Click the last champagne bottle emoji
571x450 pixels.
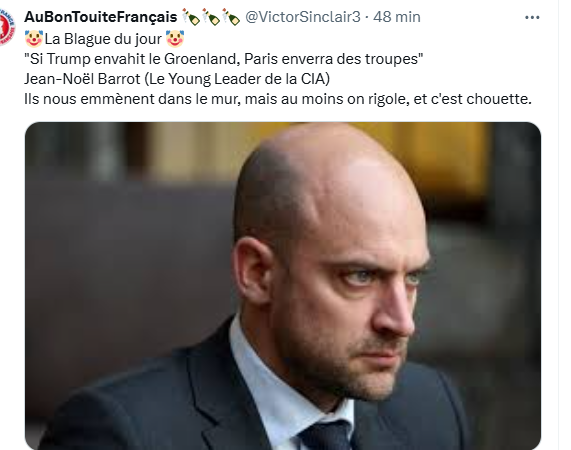(231, 17)
